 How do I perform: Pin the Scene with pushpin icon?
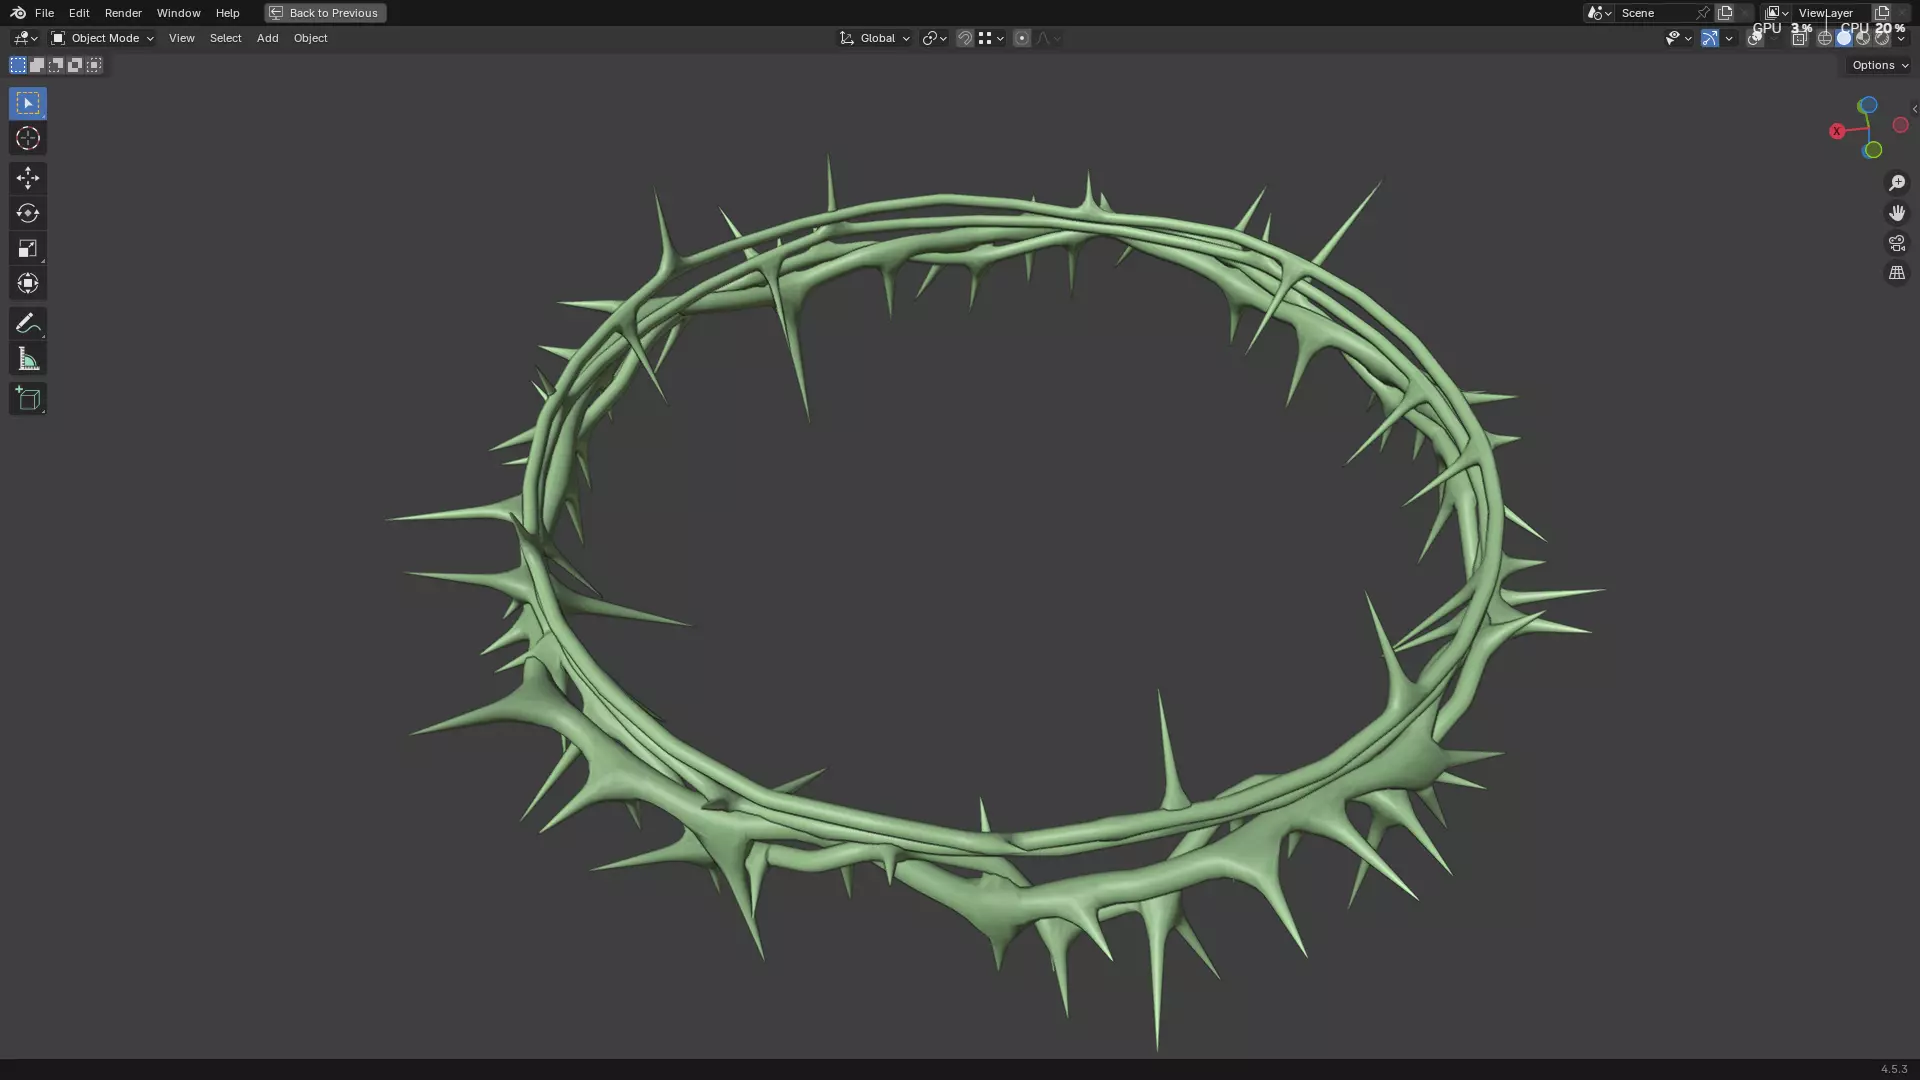(x=1702, y=13)
